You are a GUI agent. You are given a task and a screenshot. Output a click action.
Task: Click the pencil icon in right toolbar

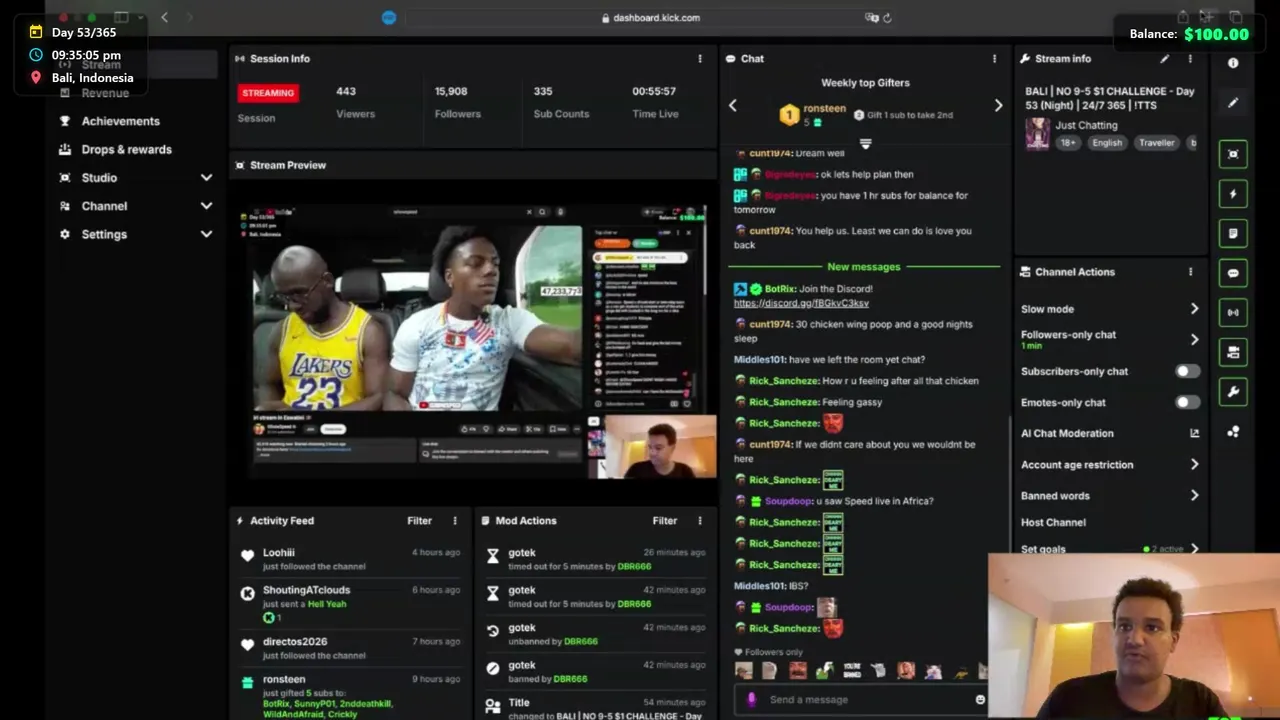coord(1233,102)
